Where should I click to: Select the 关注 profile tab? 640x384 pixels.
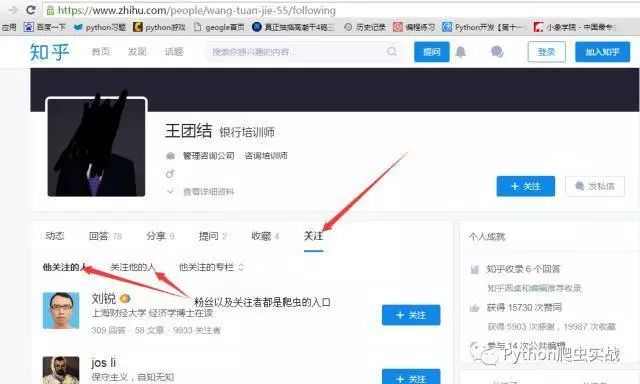[313, 236]
